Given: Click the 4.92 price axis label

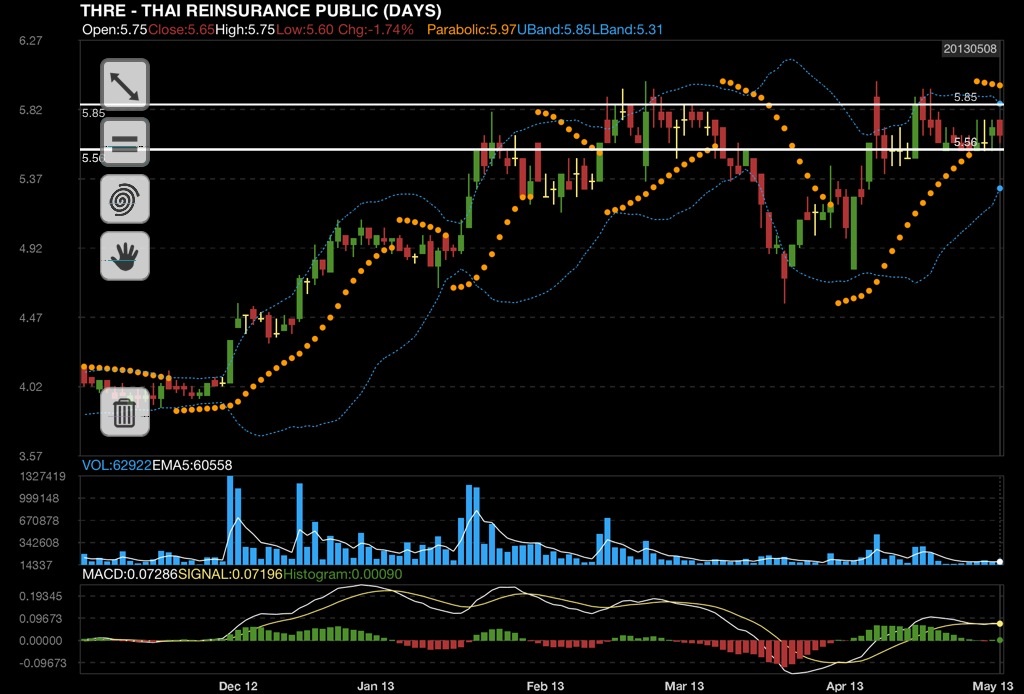Looking at the screenshot, I should click(x=31, y=248).
